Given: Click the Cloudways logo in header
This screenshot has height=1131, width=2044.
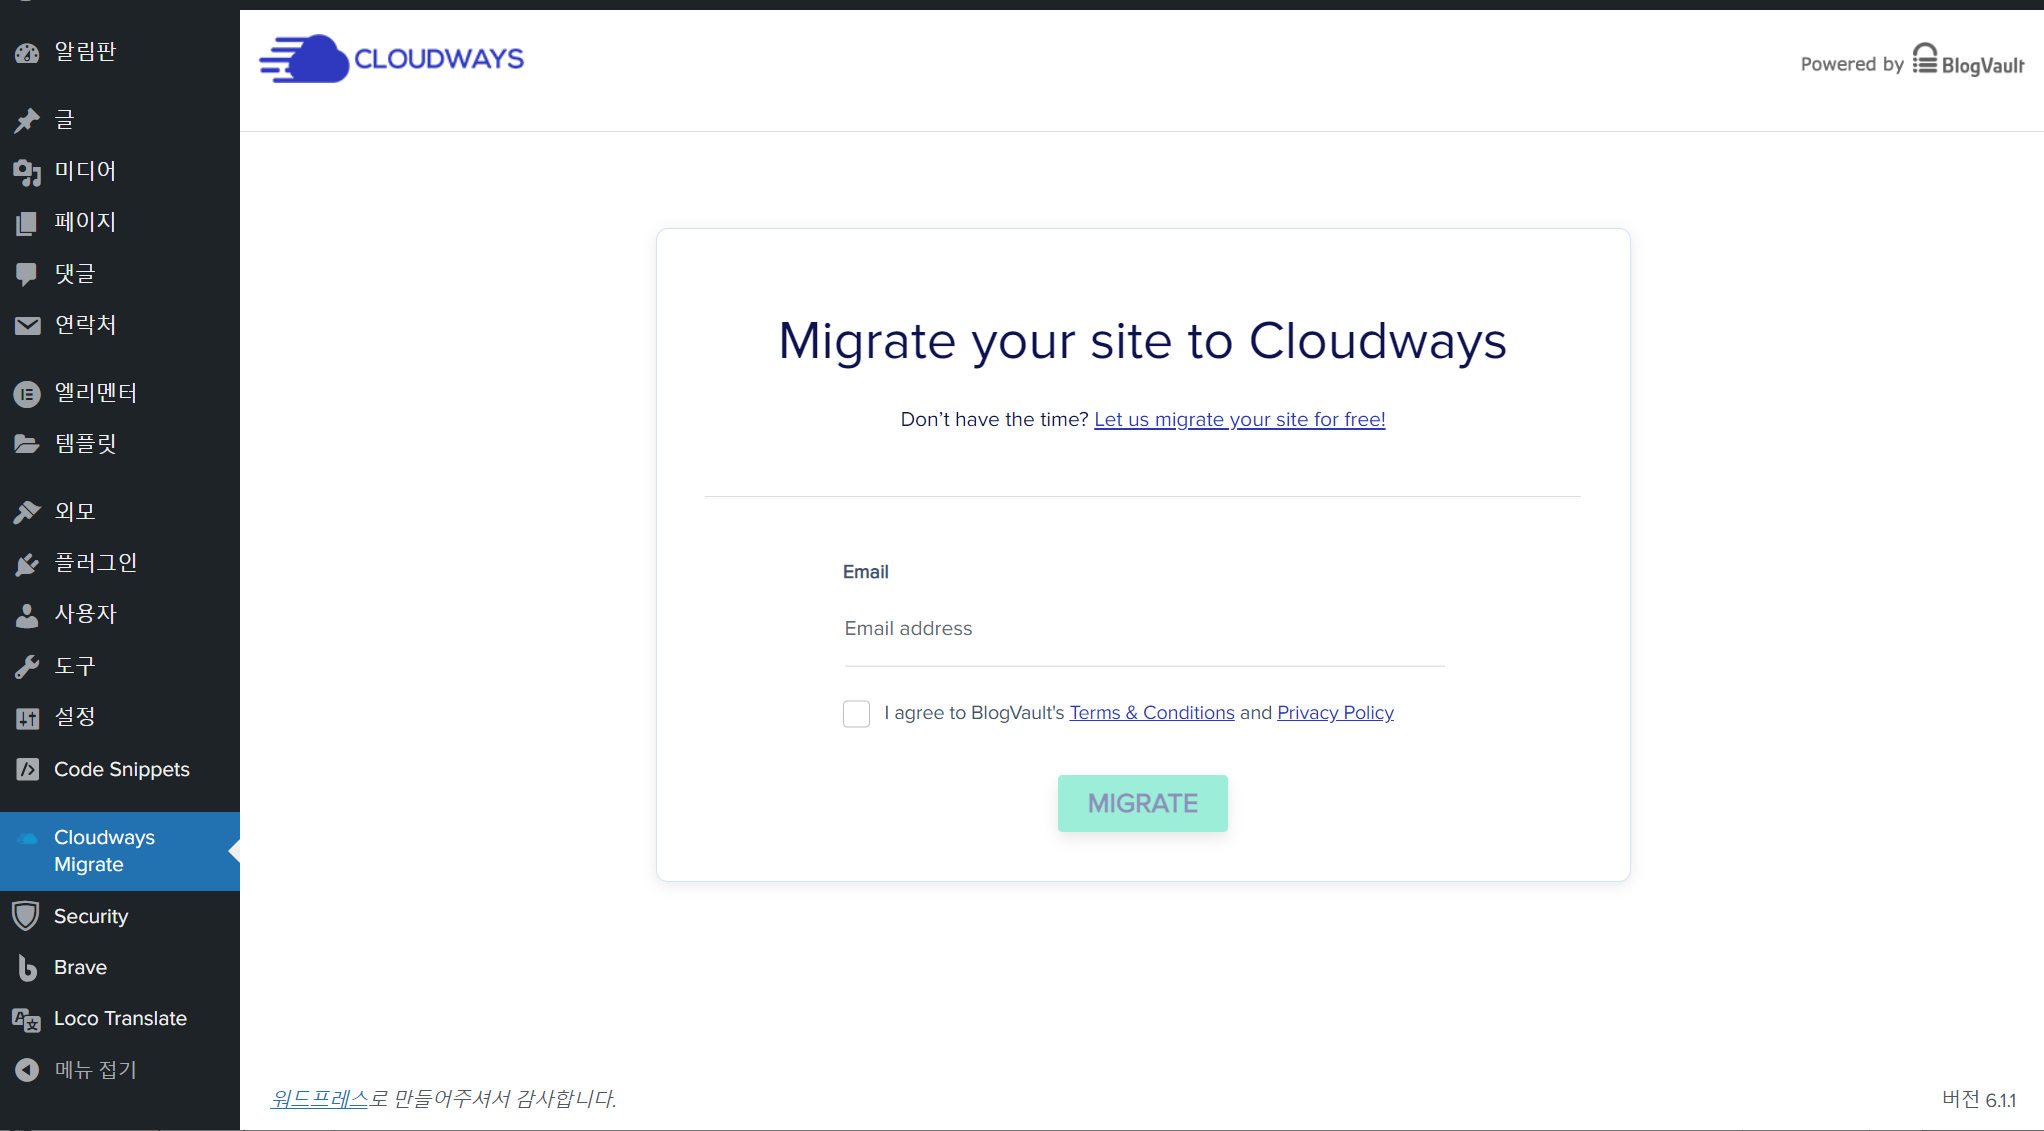Looking at the screenshot, I should point(391,59).
